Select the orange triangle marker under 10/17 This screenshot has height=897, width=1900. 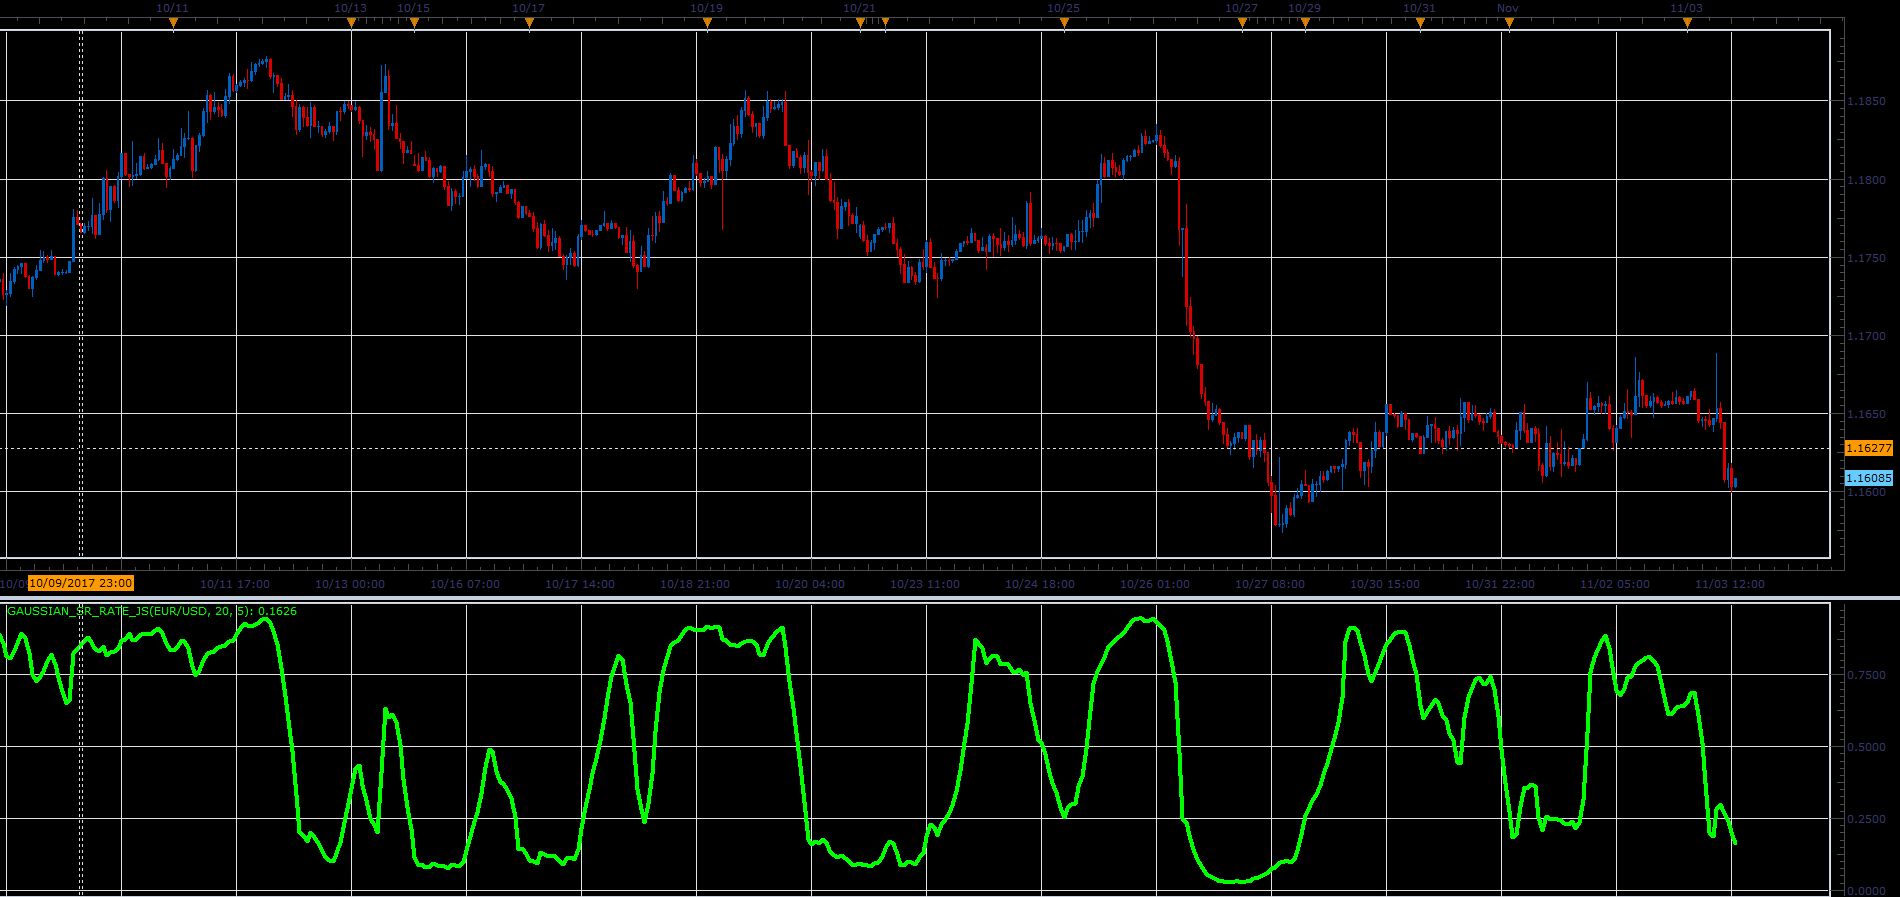(x=529, y=23)
